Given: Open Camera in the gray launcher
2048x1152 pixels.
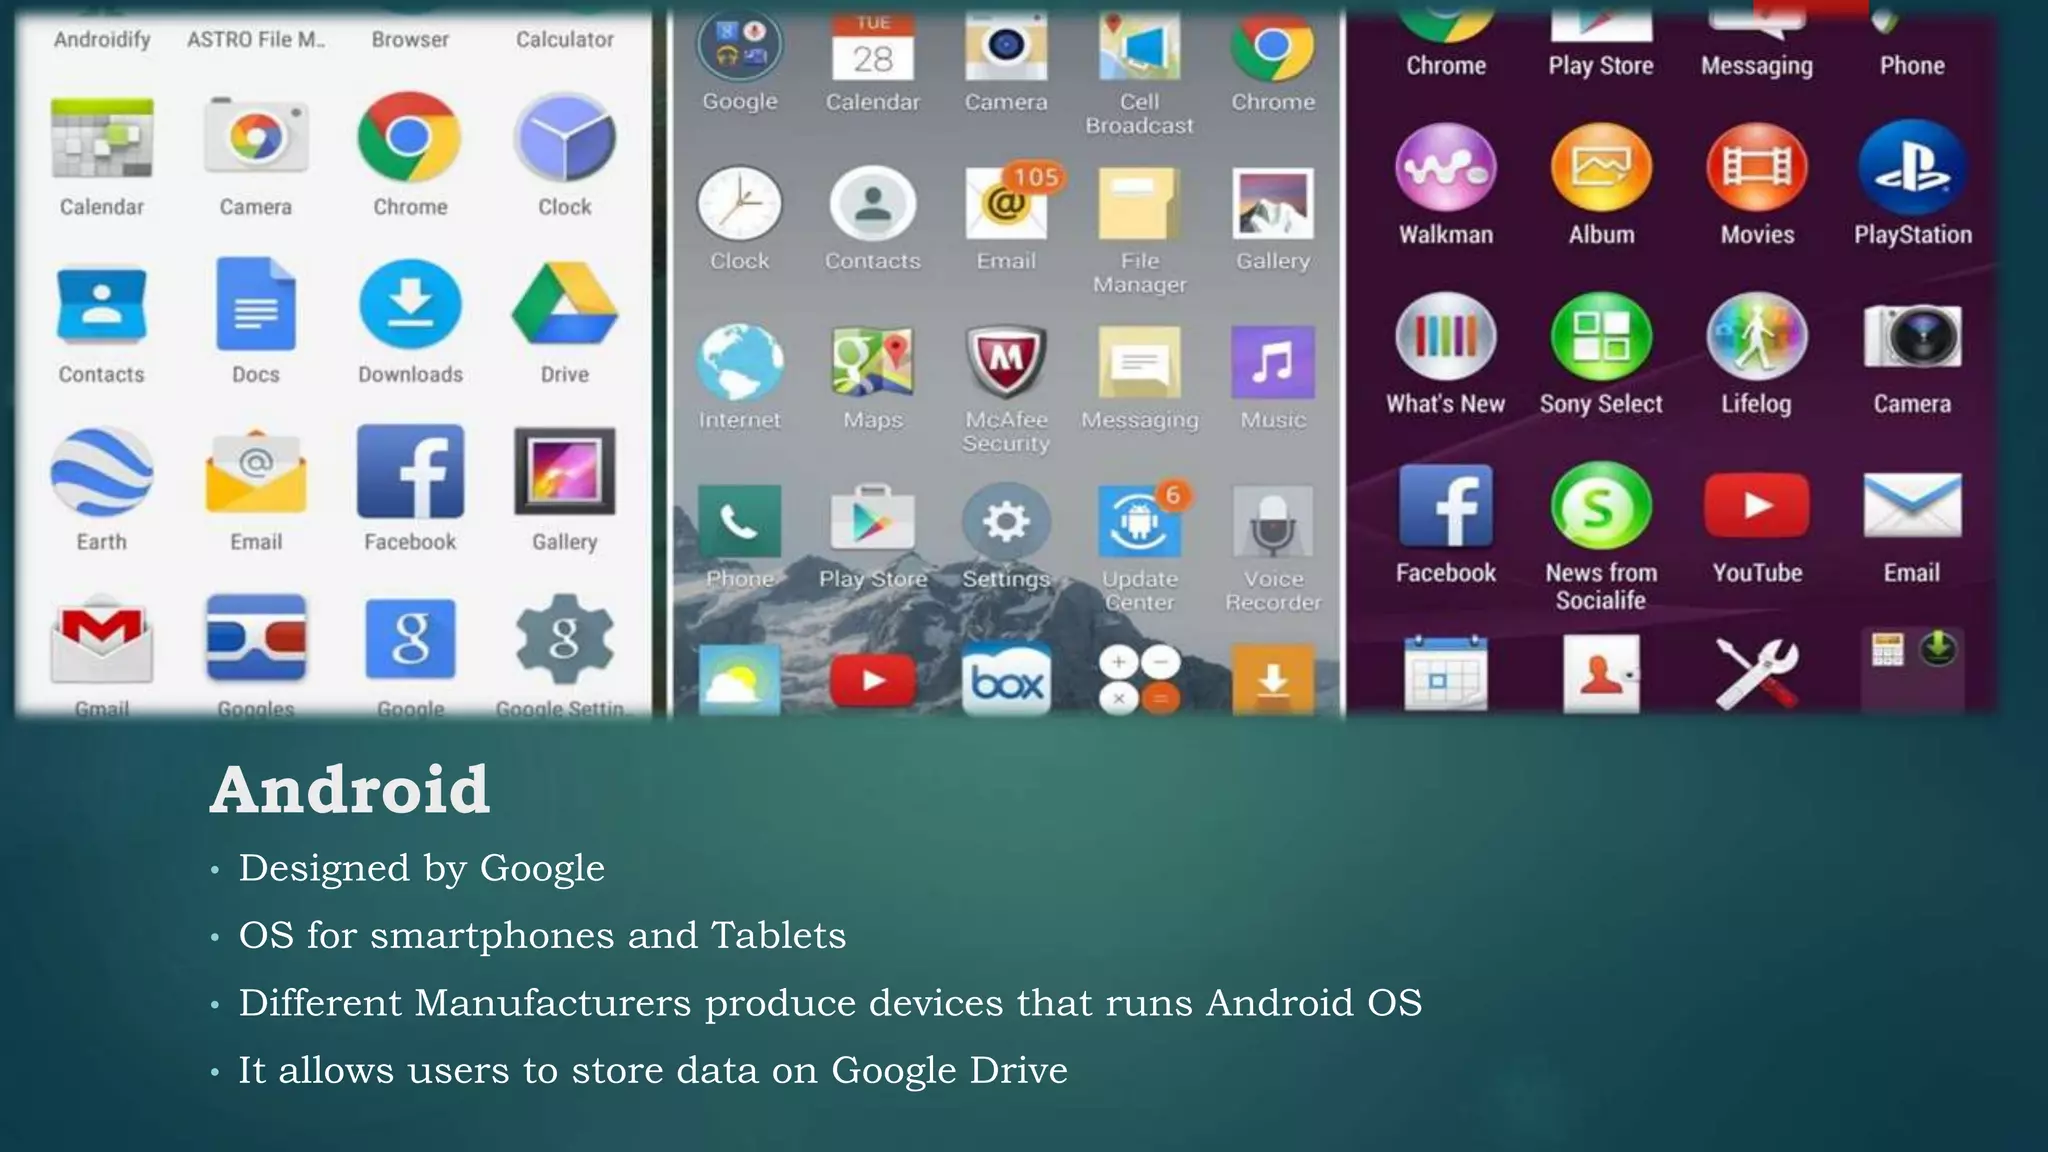Looking at the screenshot, I should tap(1006, 48).
